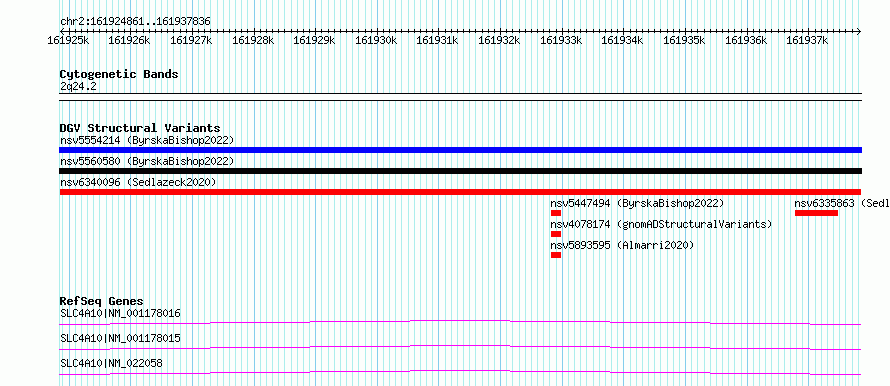Viewport: 890px width, 386px height.
Task: Click the 161933k ruler label
Action: [x=561, y=40]
